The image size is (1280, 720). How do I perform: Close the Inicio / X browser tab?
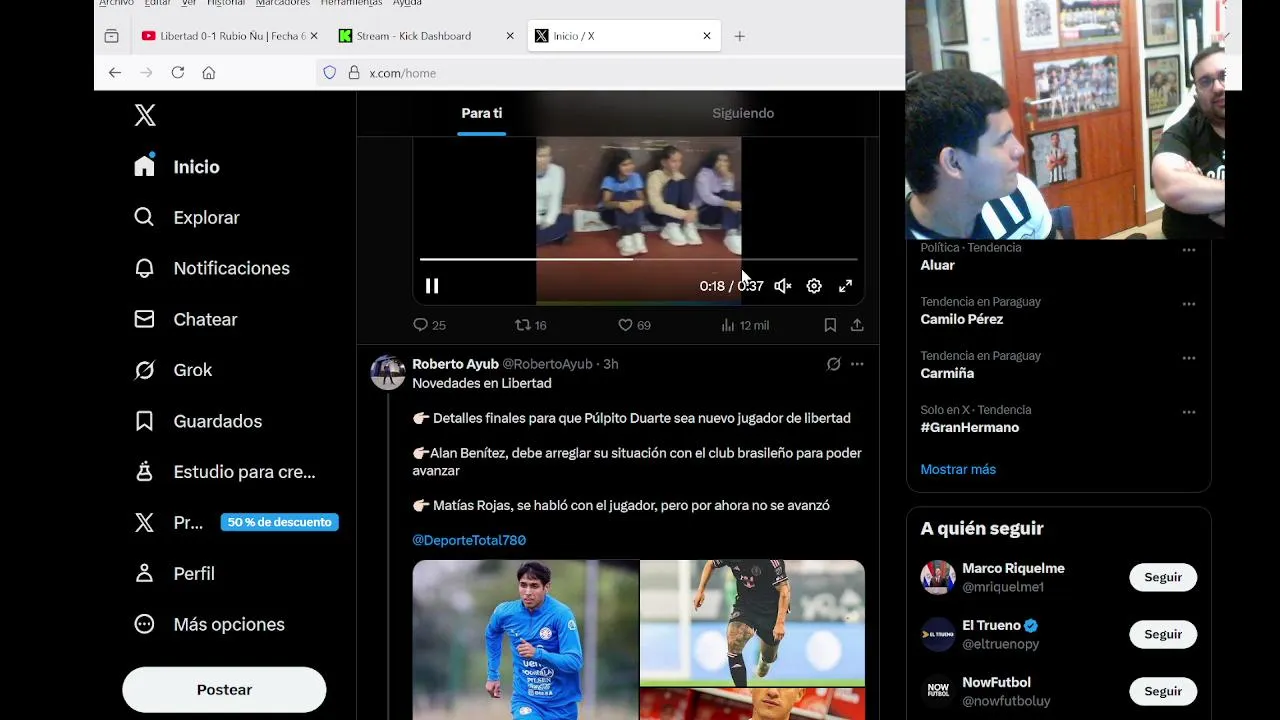707,36
